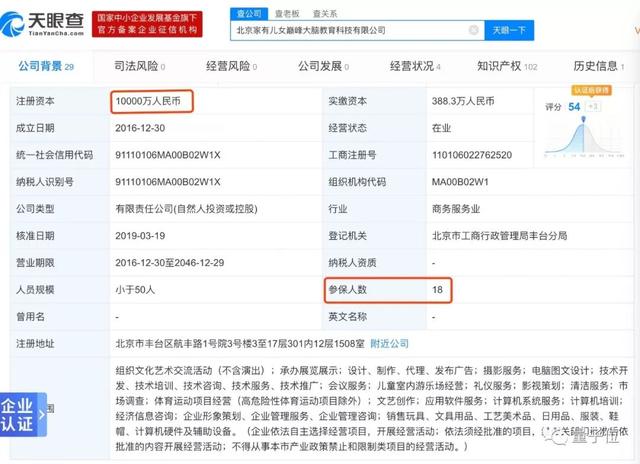Select the 查老板 search tab

(287, 14)
